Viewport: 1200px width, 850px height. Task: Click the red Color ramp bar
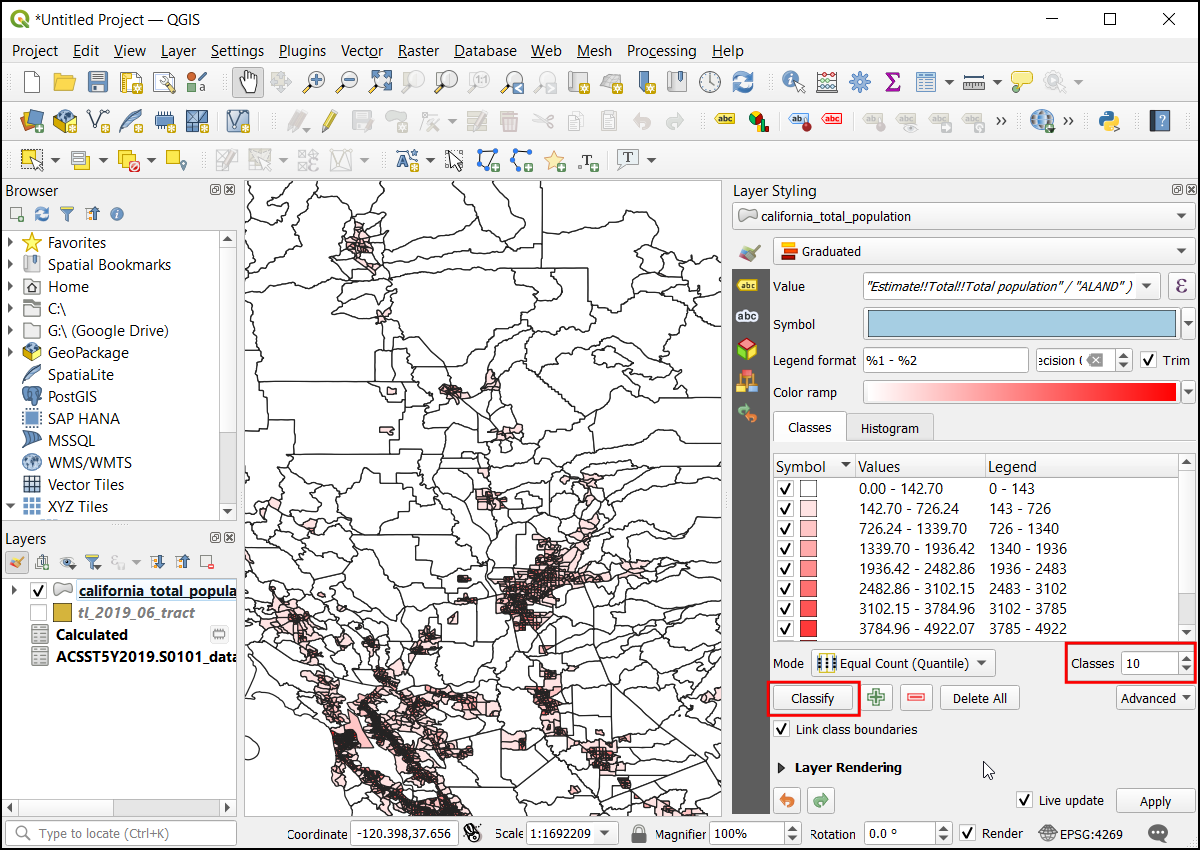(x=1020, y=392)
